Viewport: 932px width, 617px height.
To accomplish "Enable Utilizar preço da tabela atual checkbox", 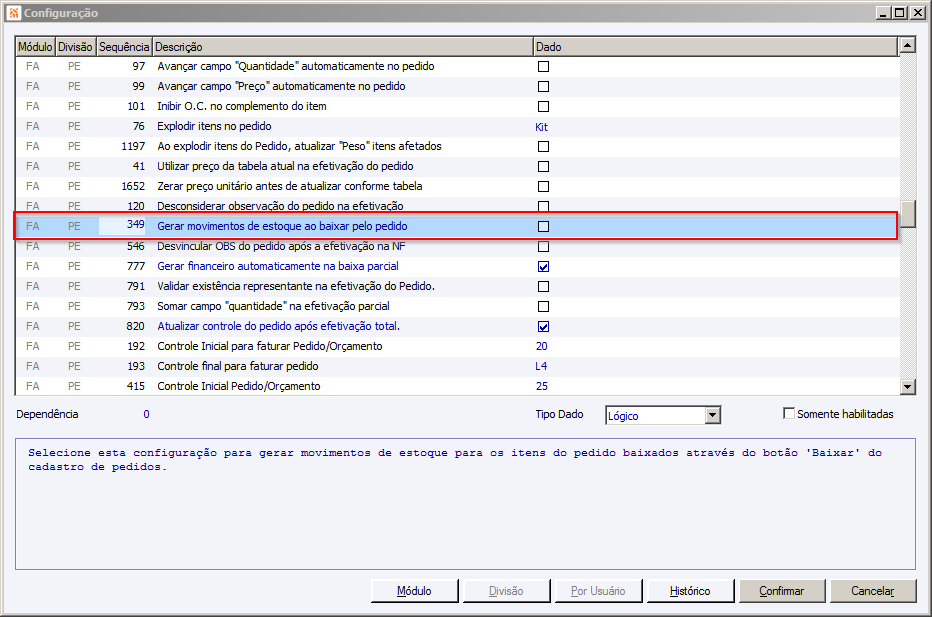I will click(x=543, y=166).
